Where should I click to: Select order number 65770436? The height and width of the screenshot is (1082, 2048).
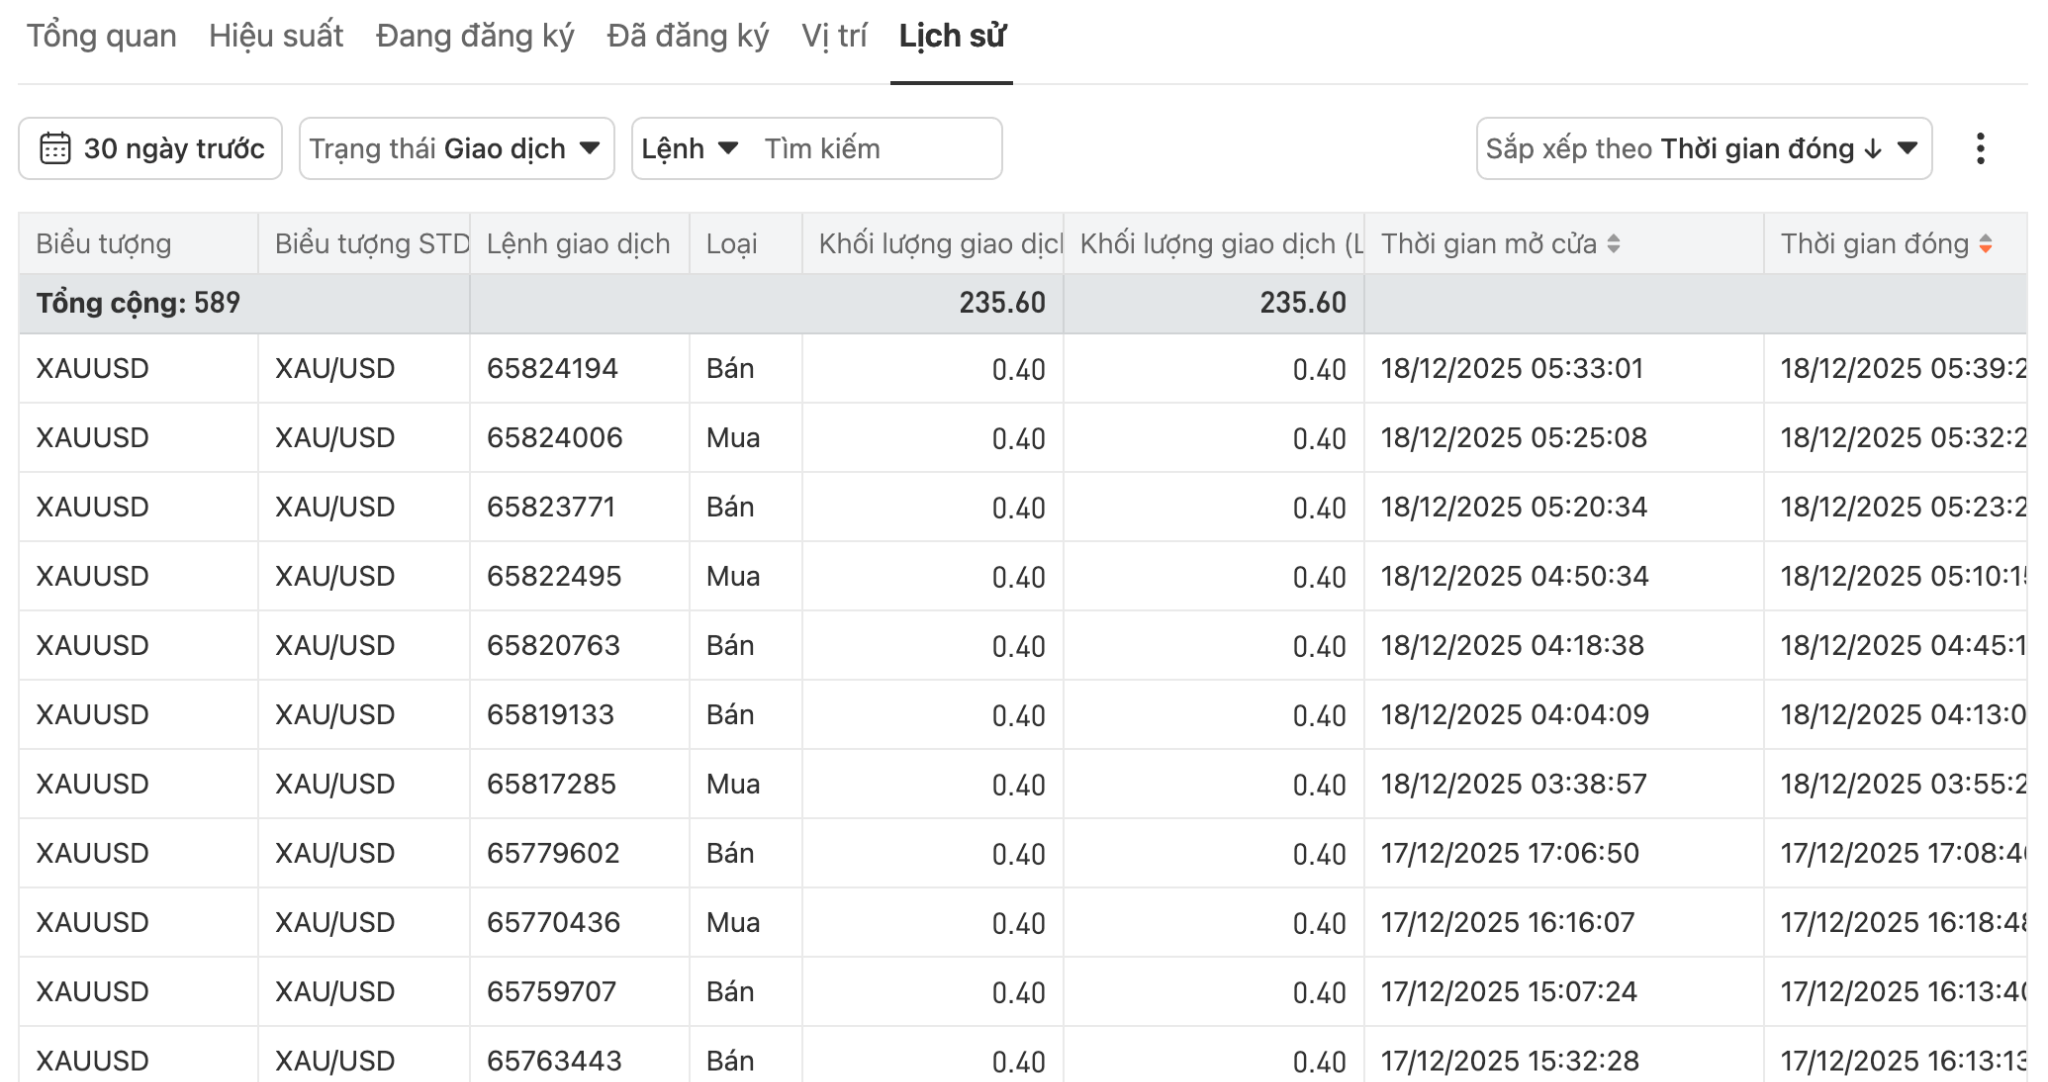(553, 922)
